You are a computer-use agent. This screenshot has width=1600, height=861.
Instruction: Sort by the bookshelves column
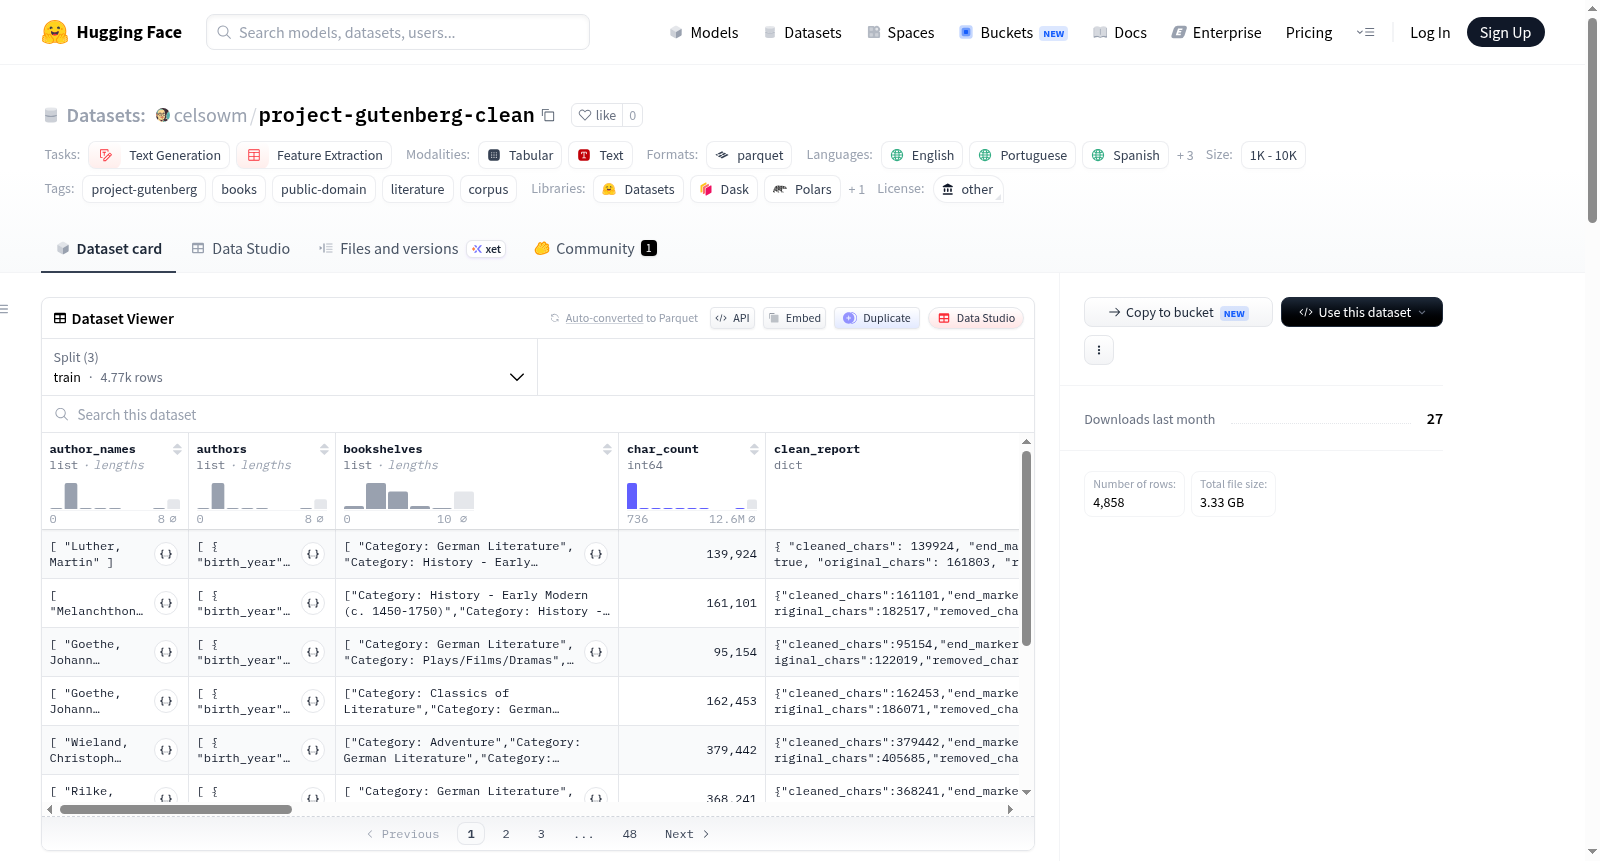(x=607, y=449)
